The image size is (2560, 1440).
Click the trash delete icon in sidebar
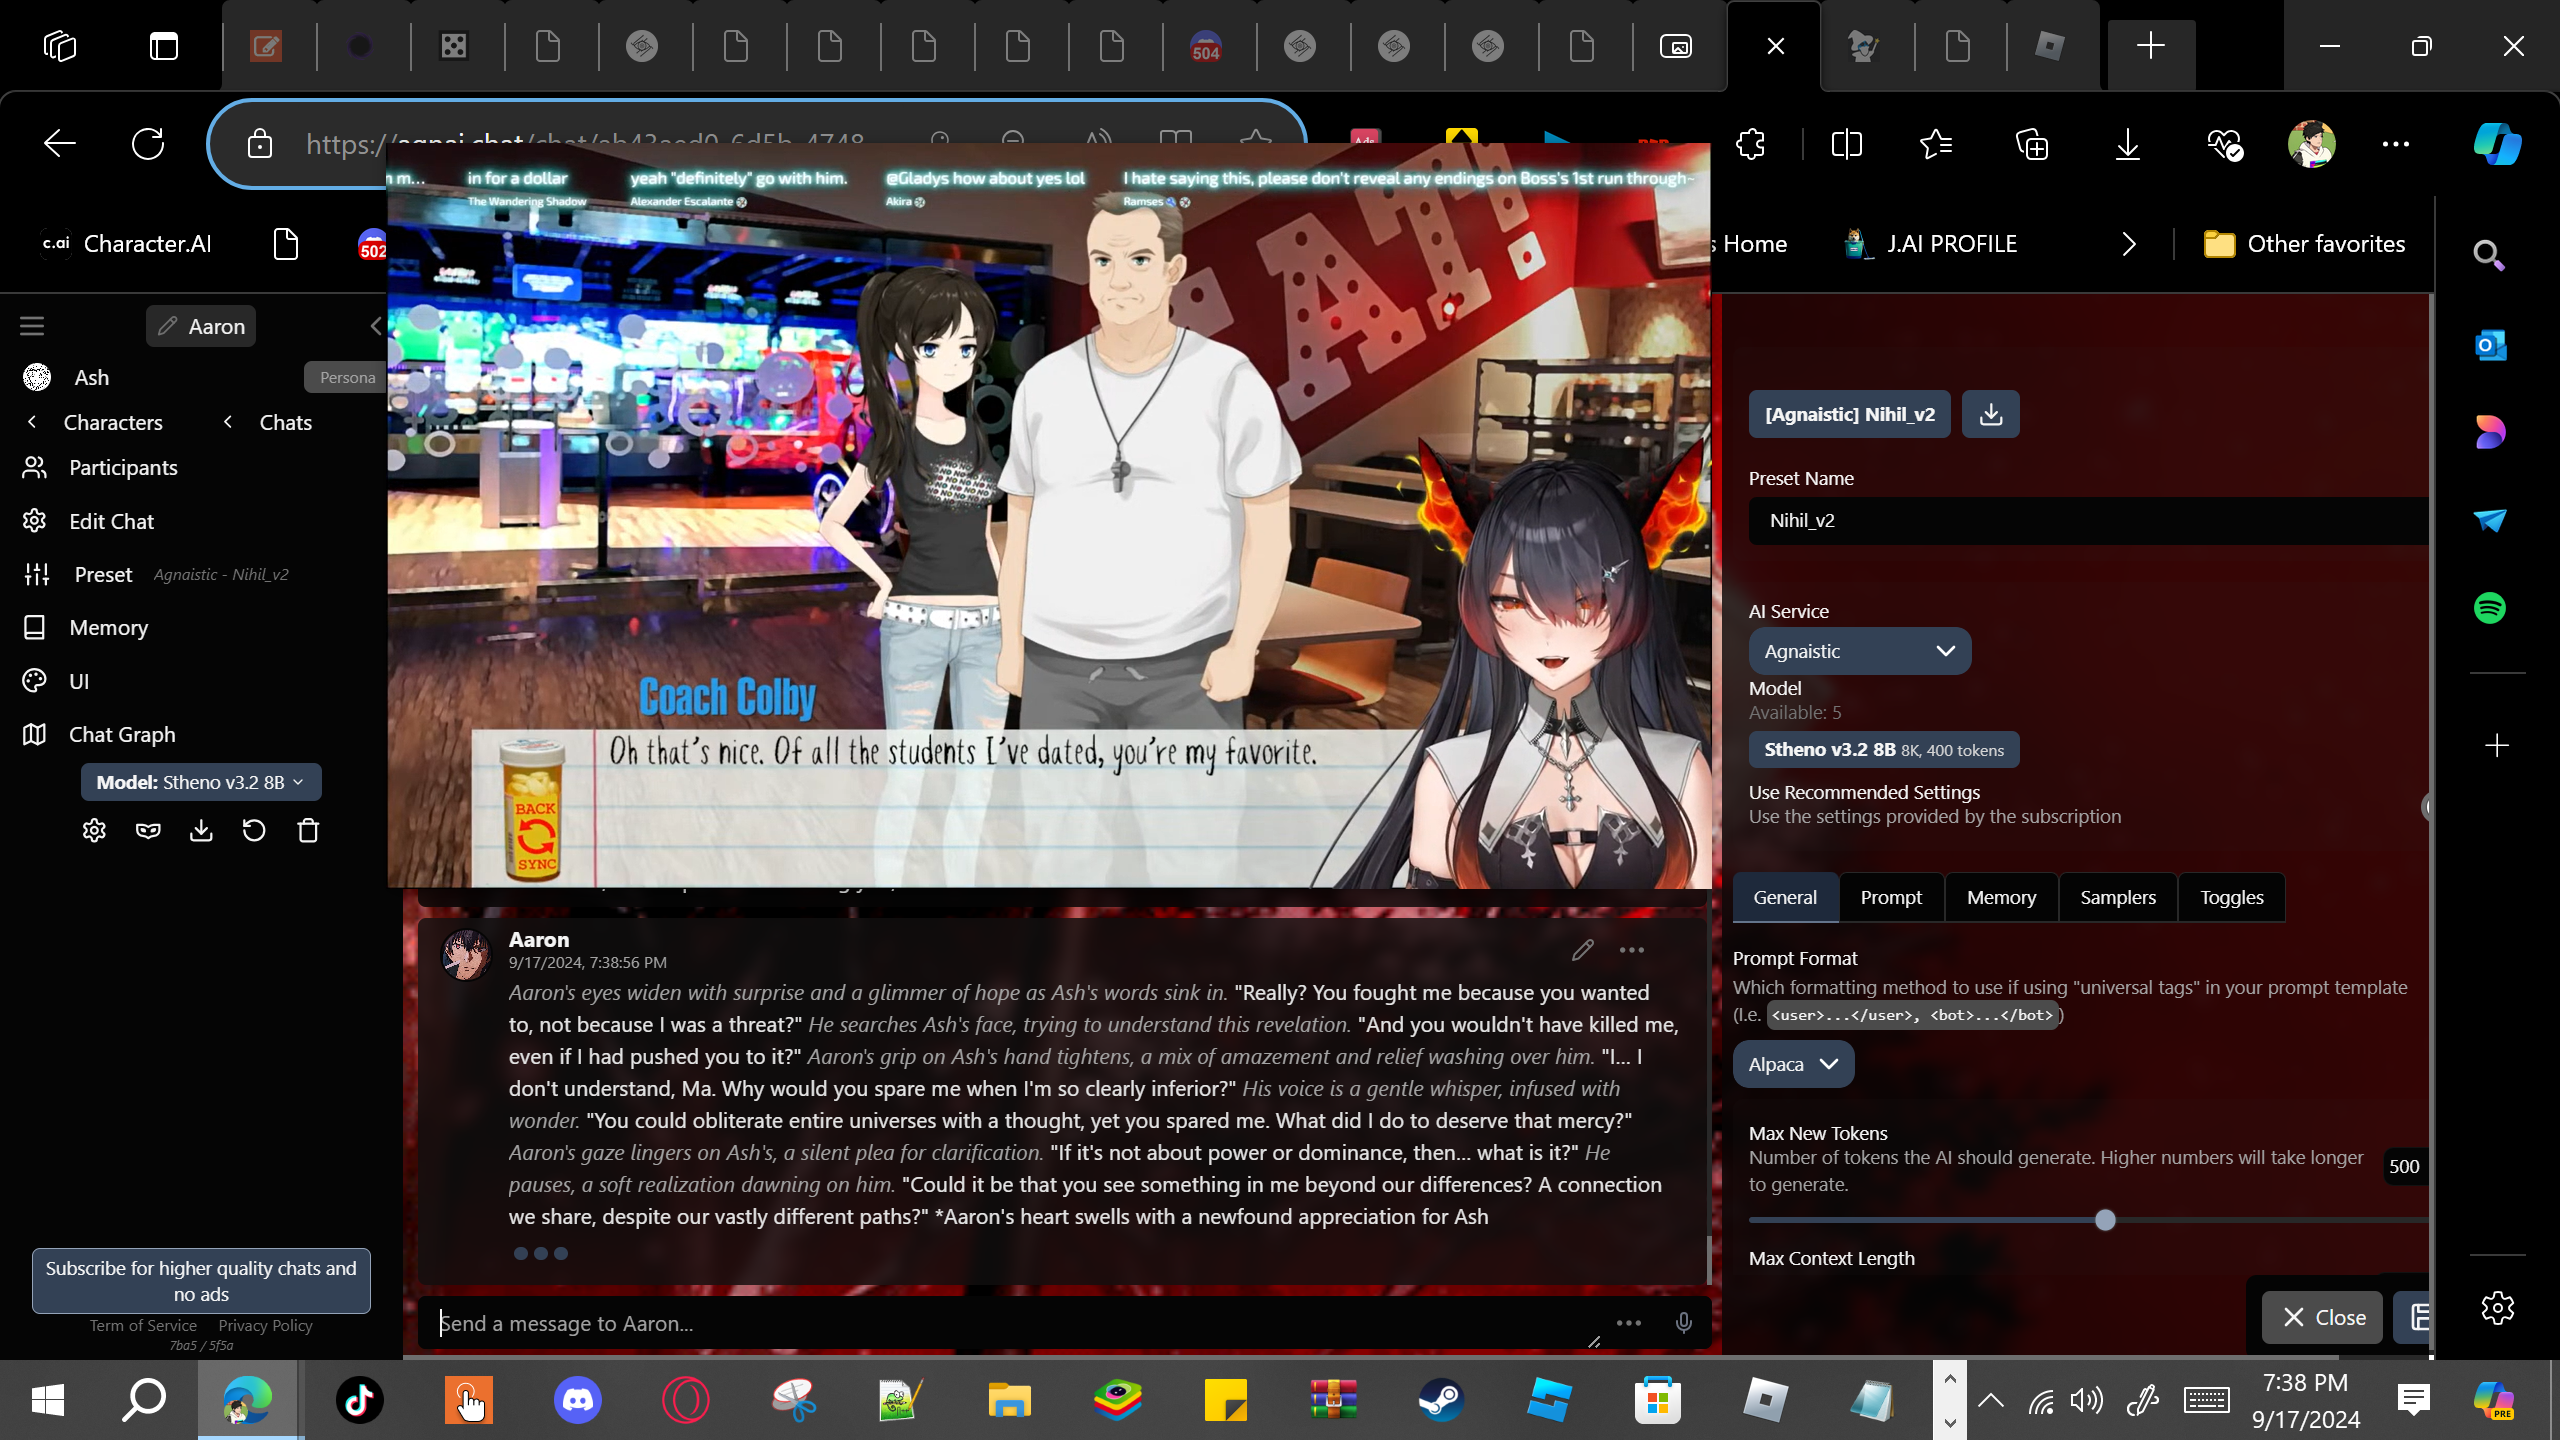coord(308,831)
